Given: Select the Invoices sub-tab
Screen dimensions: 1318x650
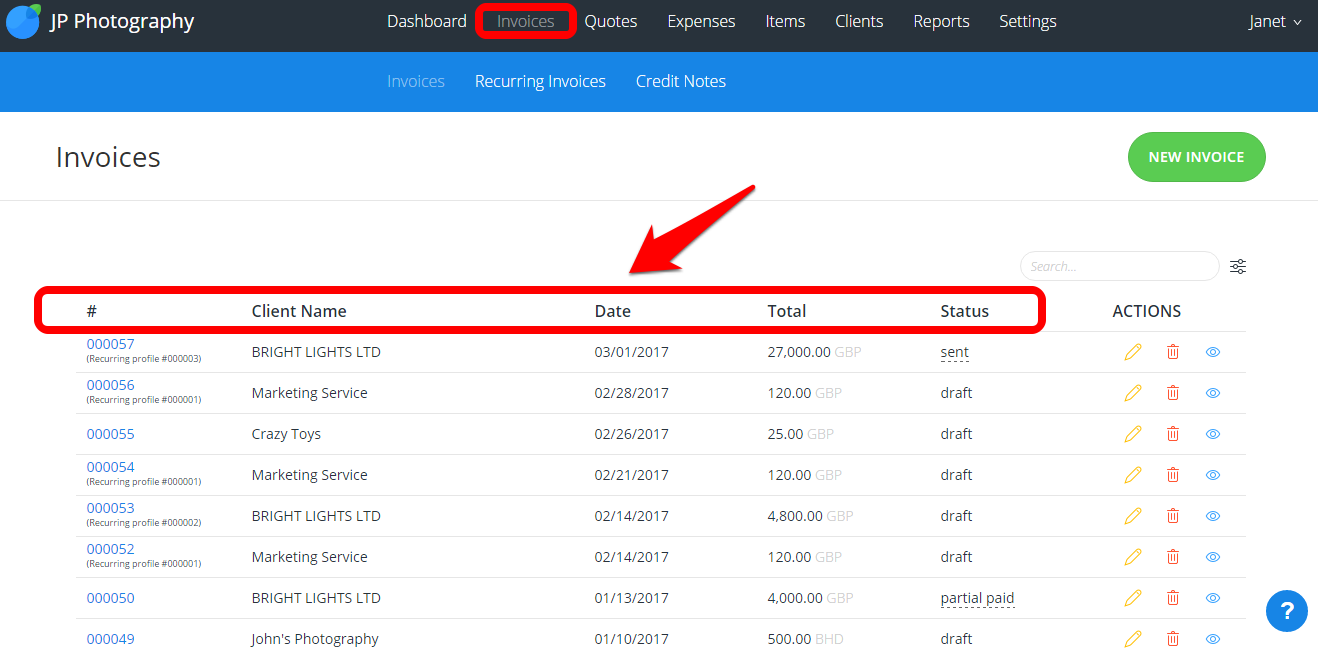Looking at the screenshot, I should pyautogui.click(x=416, y=81).
